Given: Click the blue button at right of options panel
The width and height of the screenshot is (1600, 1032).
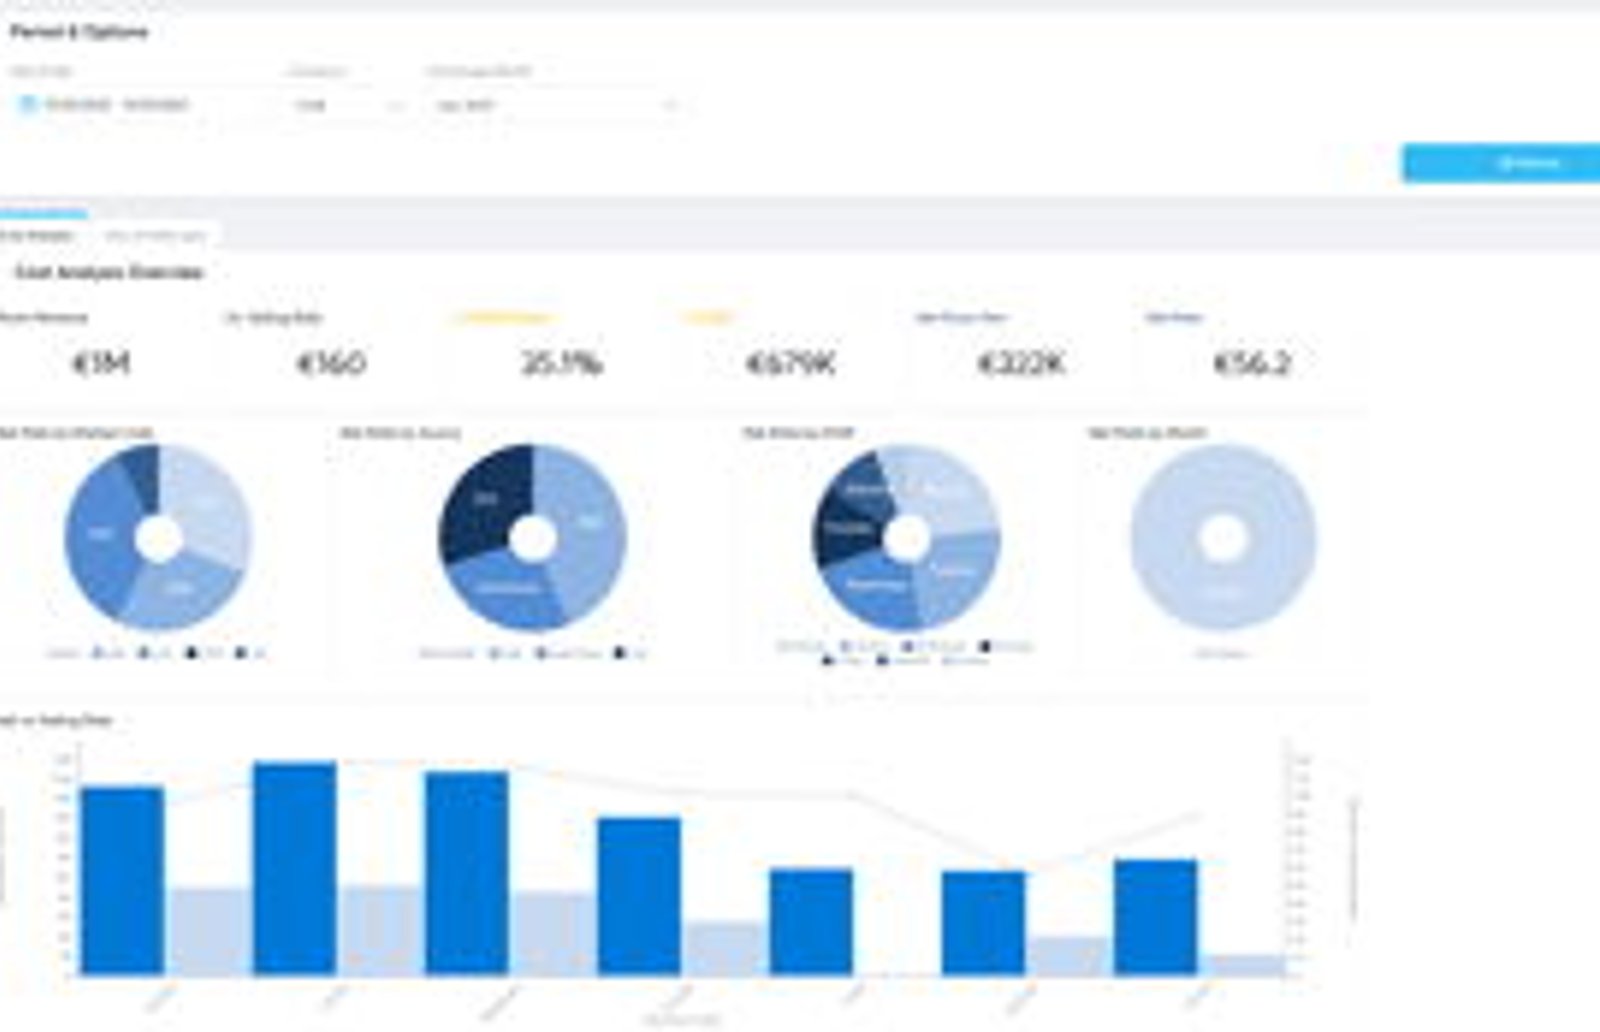Looking at the screenshot, I should (1501, 163).
